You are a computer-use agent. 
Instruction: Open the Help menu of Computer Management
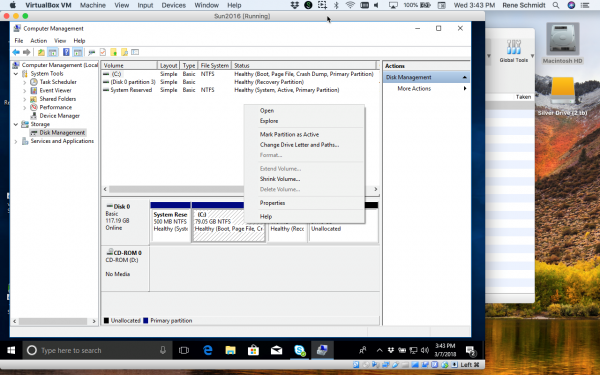click(79, 41)
